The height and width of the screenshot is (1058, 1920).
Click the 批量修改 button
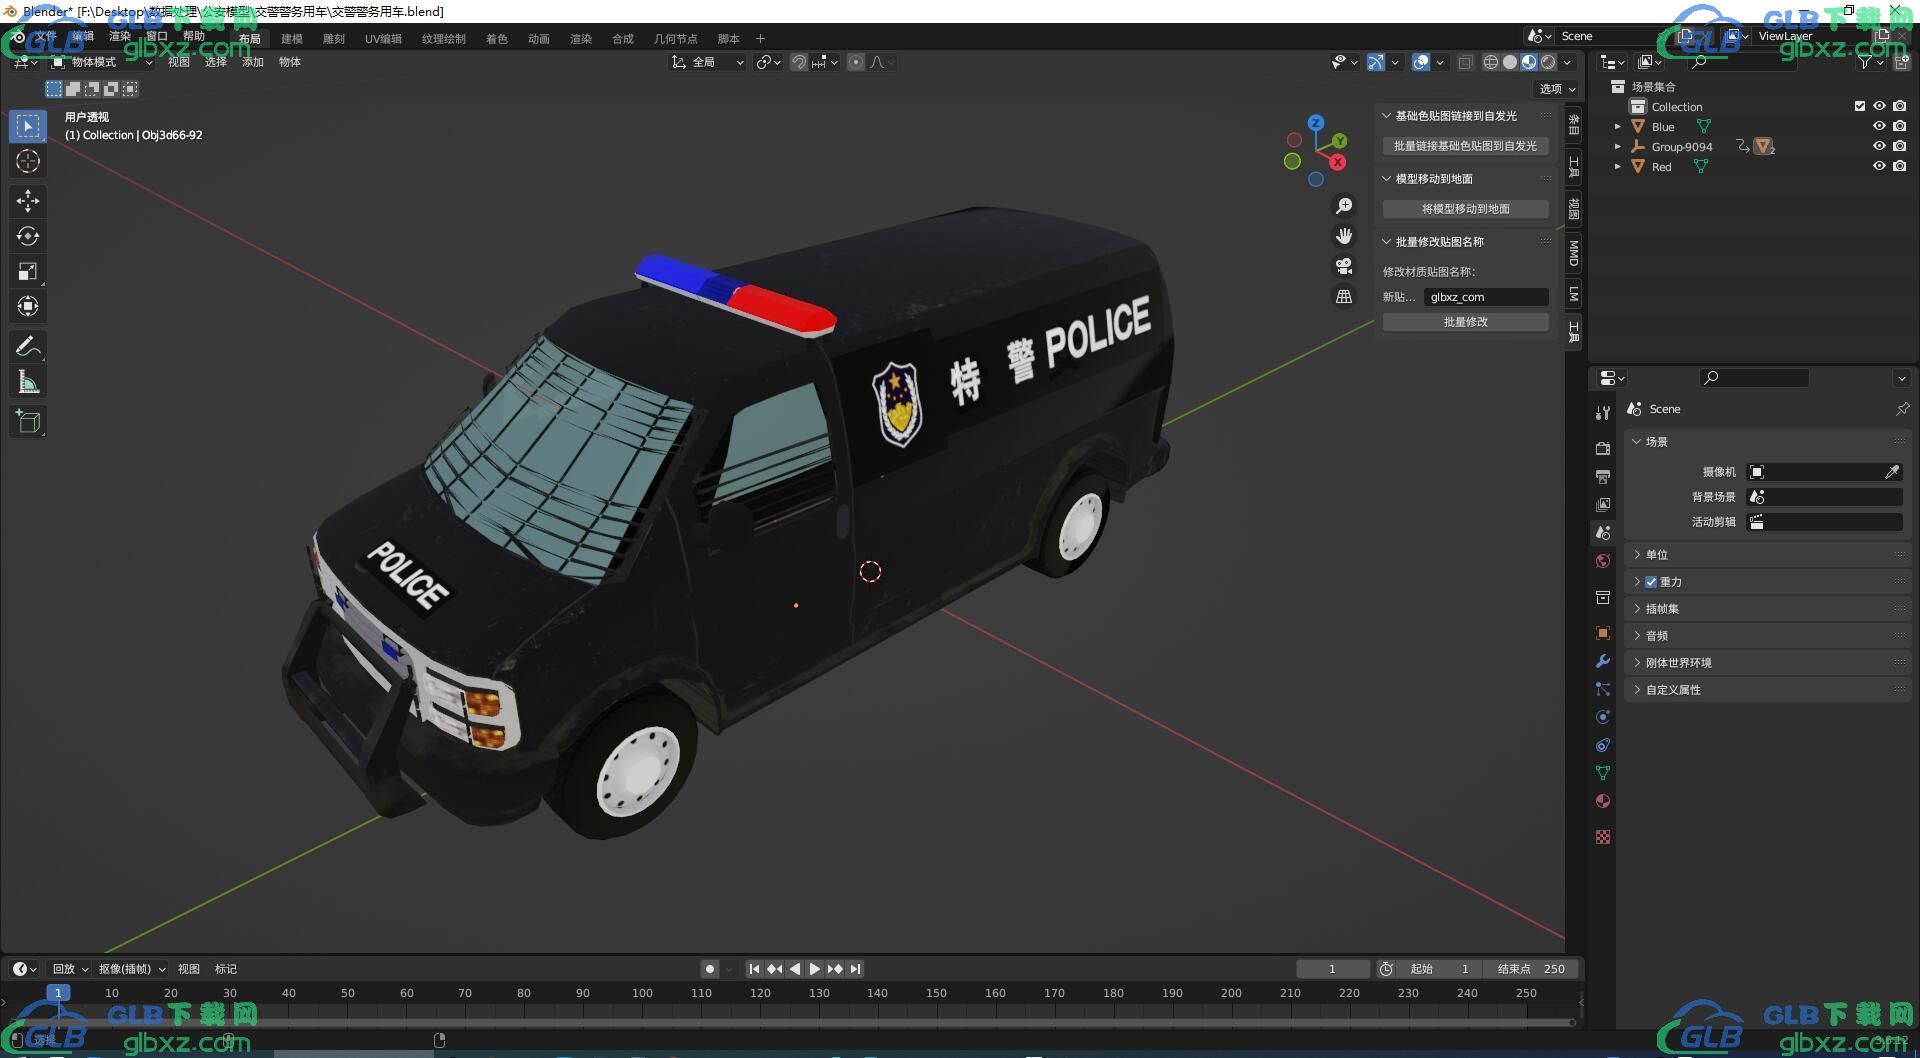tap(1466, 322)
